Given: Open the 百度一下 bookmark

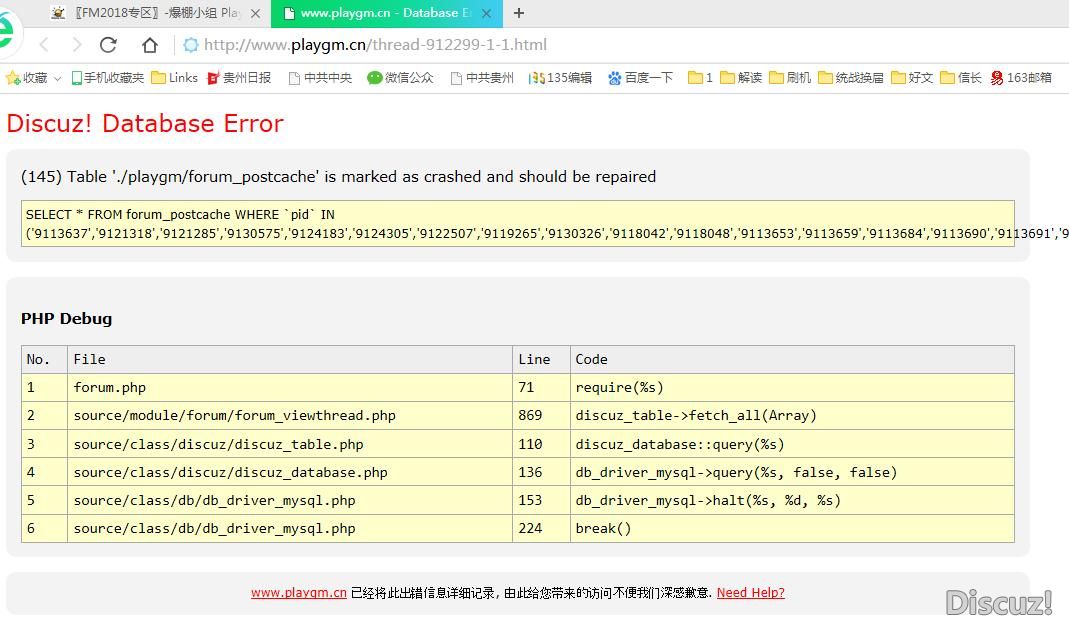Looking at the screenshot, I should pos(640,78).
